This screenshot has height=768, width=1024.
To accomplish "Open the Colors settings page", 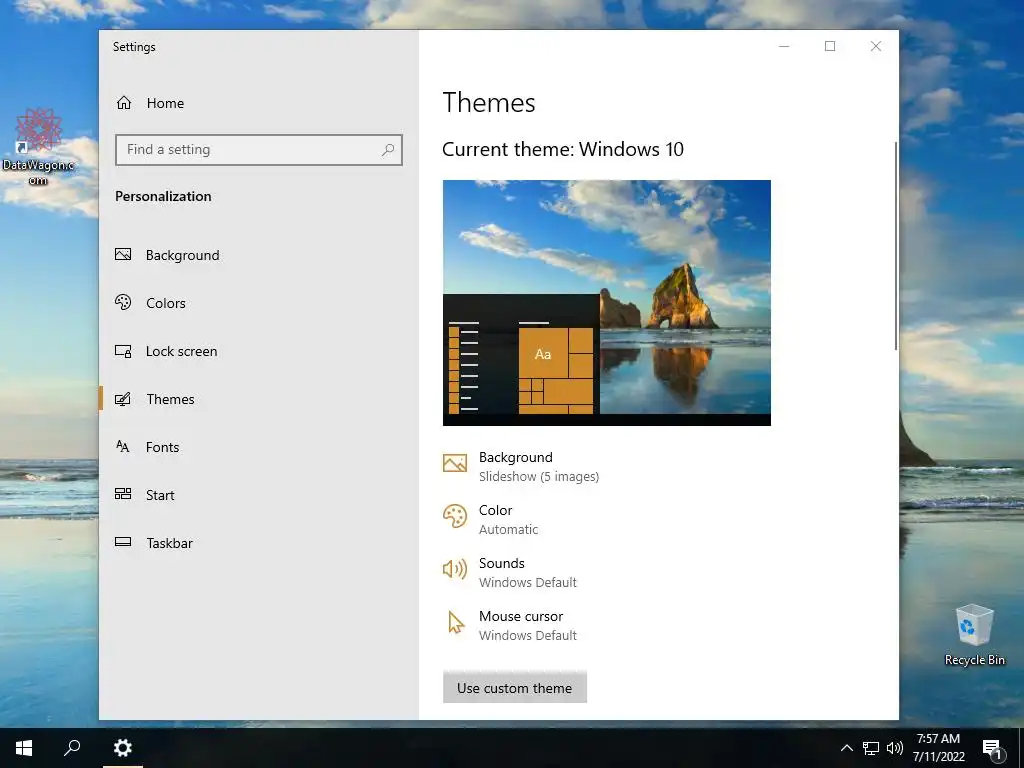I will click(166, 303).
